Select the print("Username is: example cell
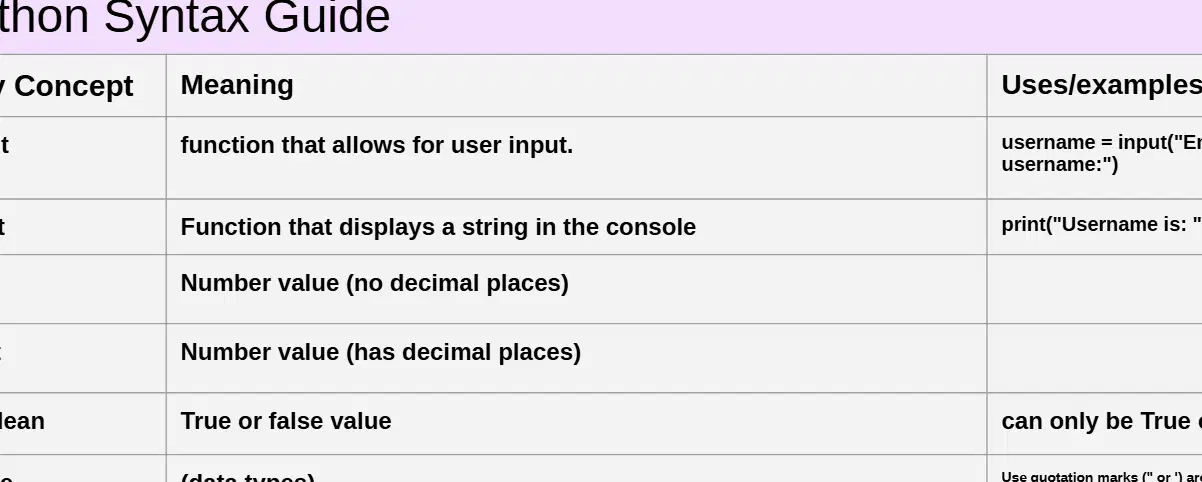 (x=1095, y=227)
